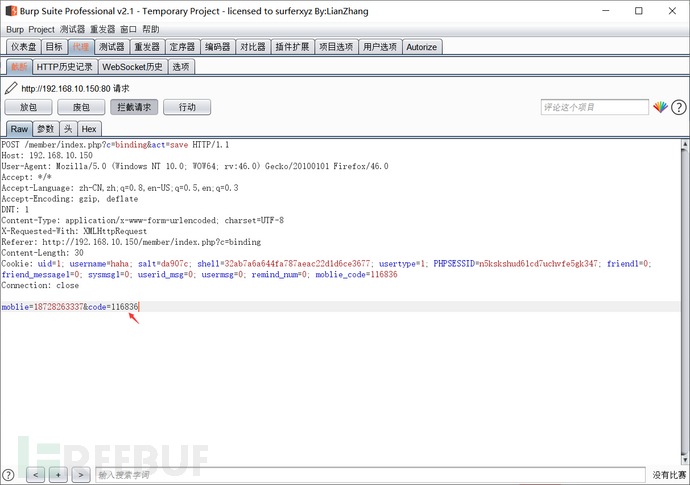Switch to the 仪表盘 tab

(24, 47)
